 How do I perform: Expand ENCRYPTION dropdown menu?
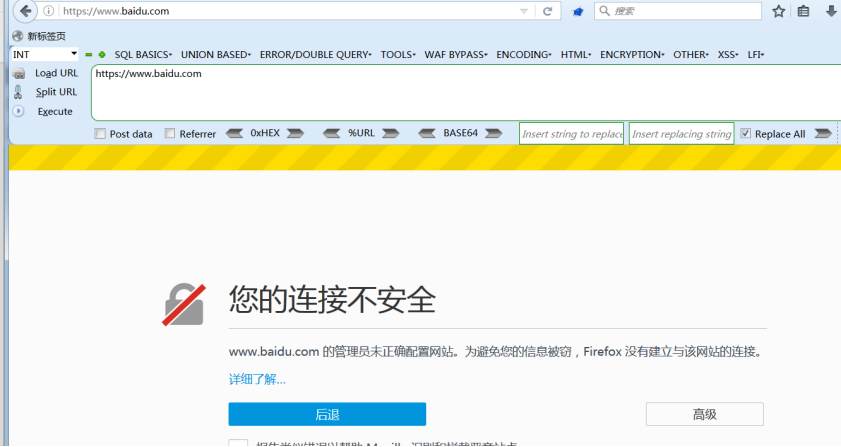(x=632, y=55)
